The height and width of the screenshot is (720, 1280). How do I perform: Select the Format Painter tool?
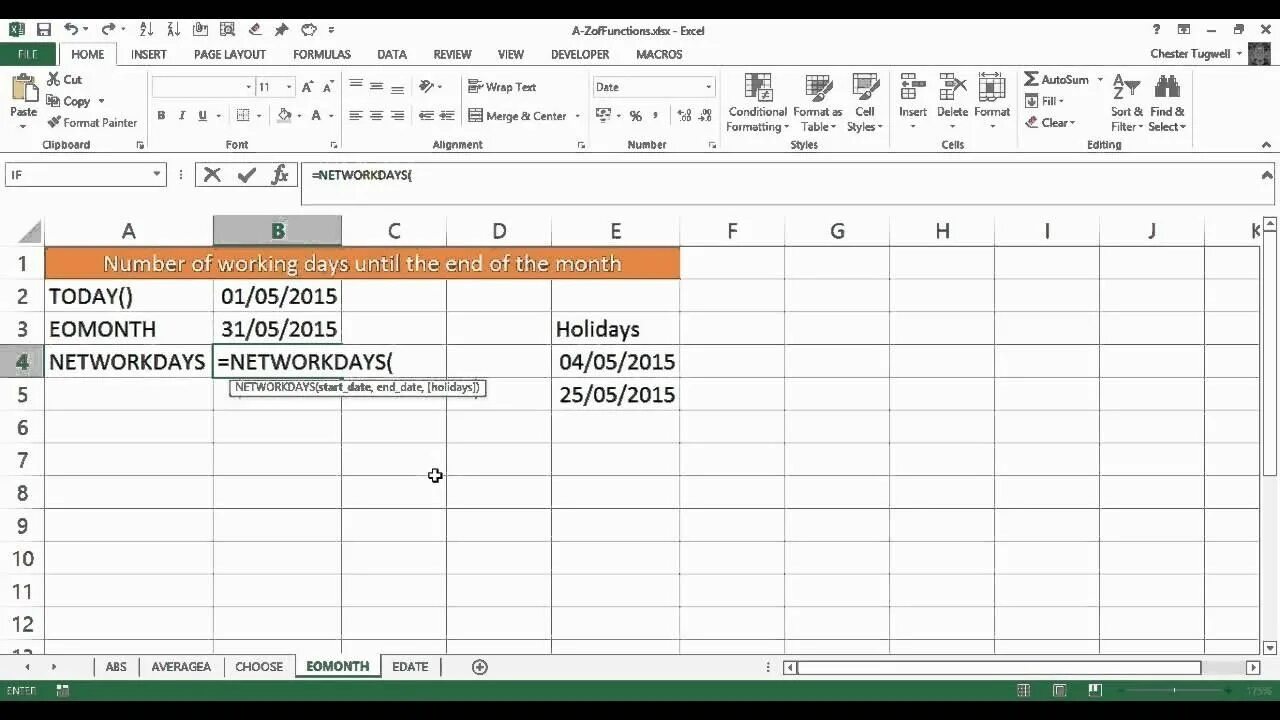[x=92, y=122]
